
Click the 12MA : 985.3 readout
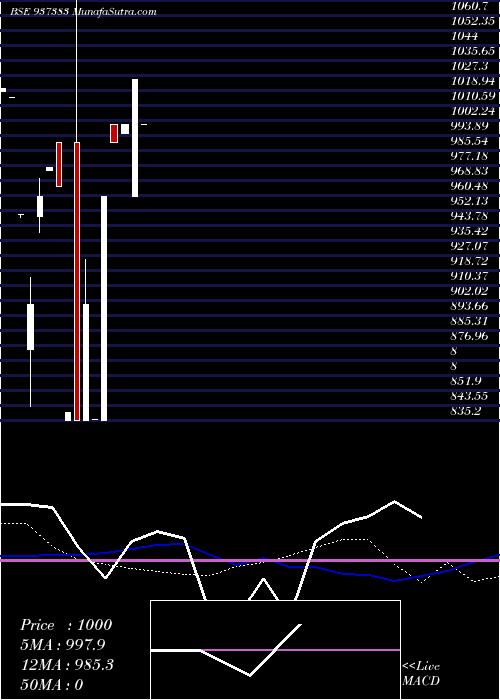(67, 665)
